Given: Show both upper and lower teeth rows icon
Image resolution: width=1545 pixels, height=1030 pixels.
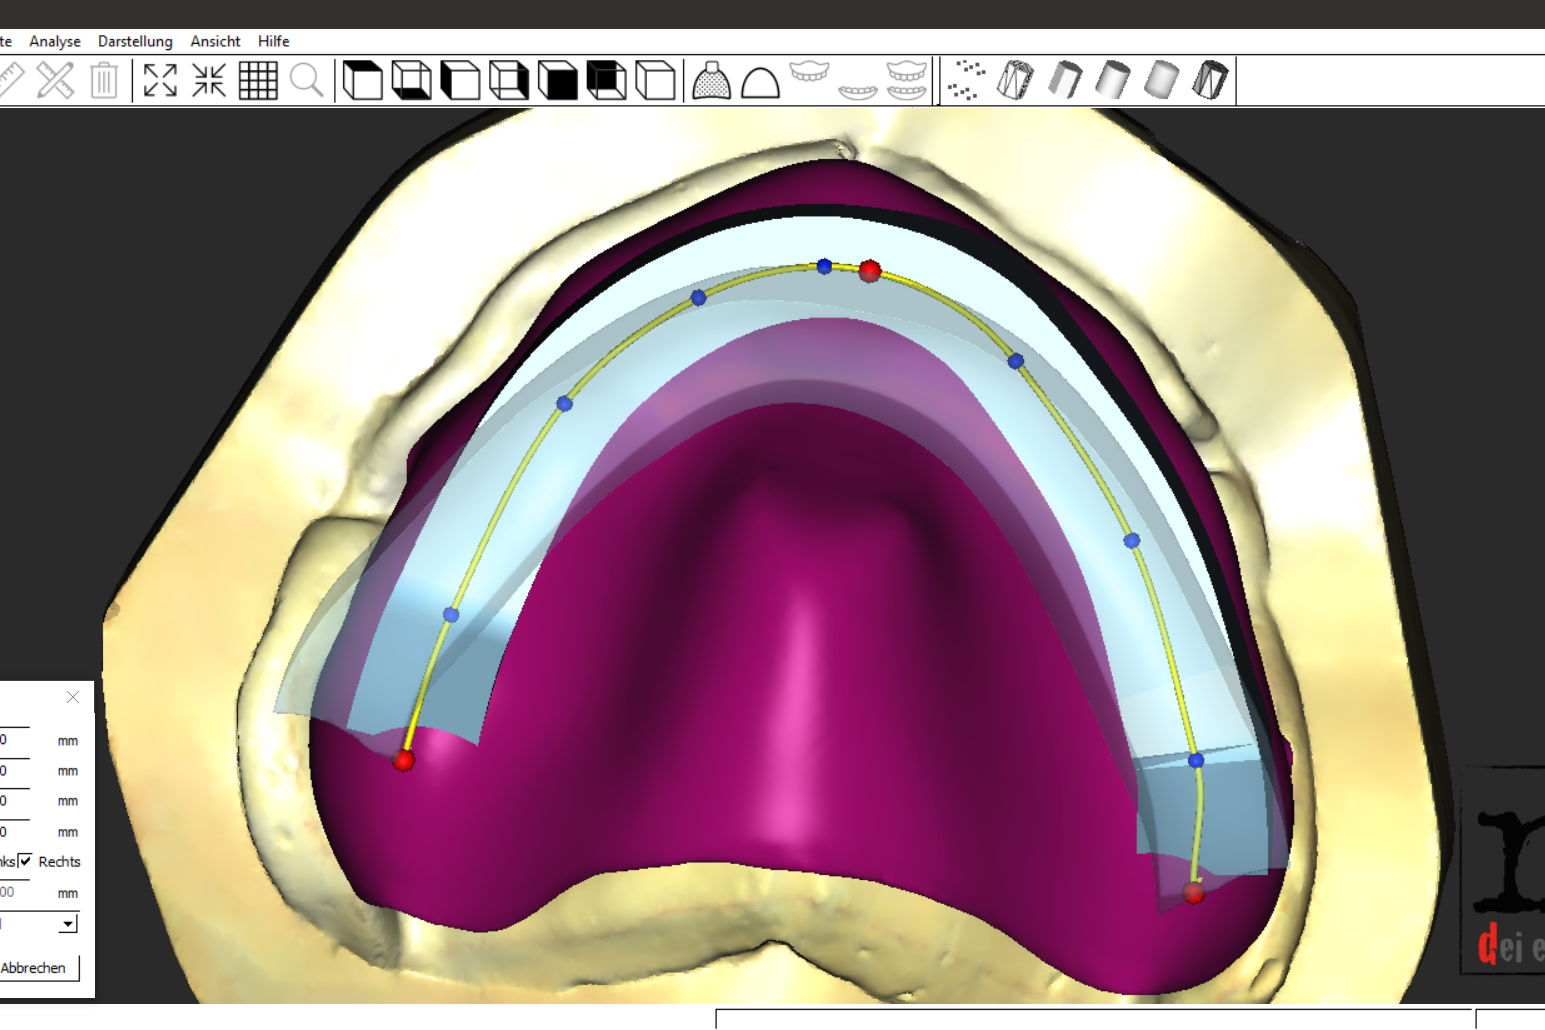Looking at the screenshot, I should point(907,80).
